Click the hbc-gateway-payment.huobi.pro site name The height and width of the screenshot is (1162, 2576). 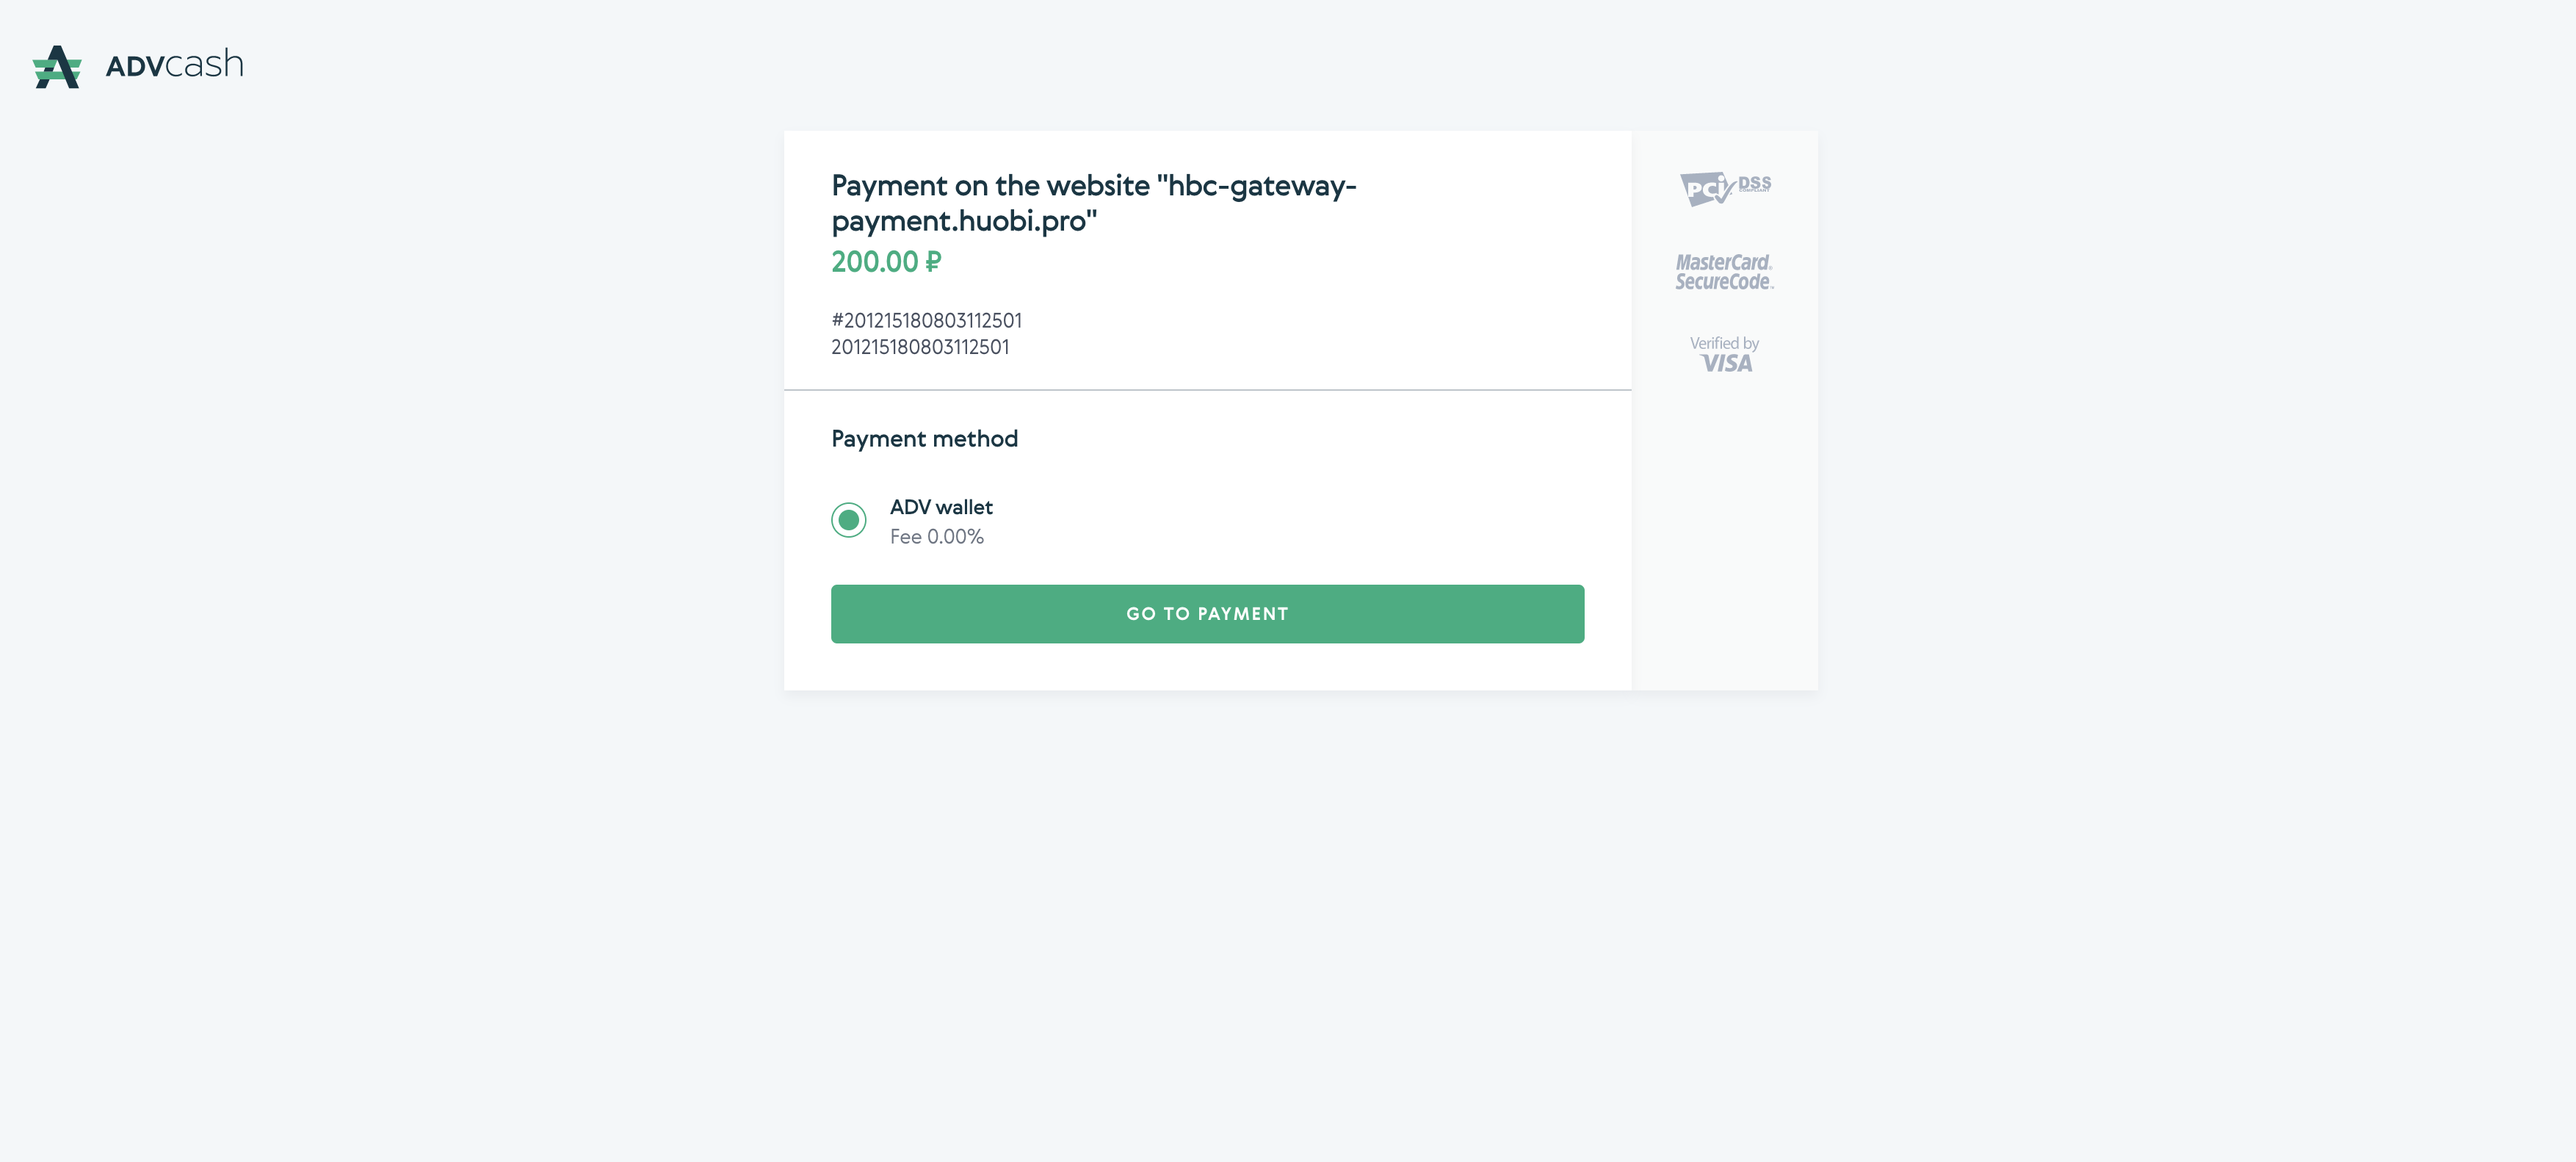click(x=1093, y=203)
